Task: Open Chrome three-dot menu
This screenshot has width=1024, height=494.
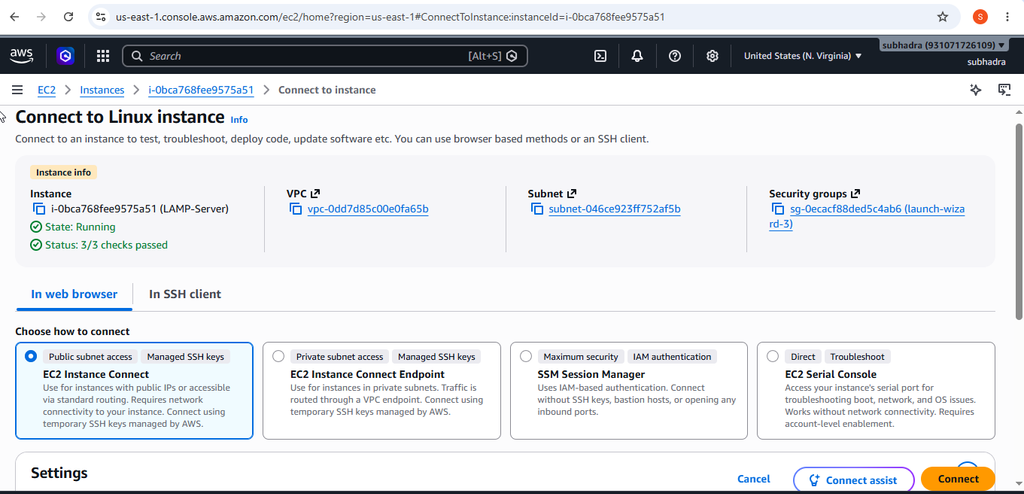Action: [1008, 17]
